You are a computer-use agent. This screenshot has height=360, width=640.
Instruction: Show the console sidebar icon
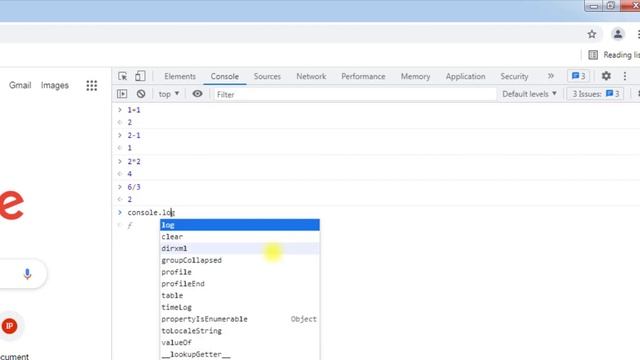pyautogui.click(x=122, y=94)
